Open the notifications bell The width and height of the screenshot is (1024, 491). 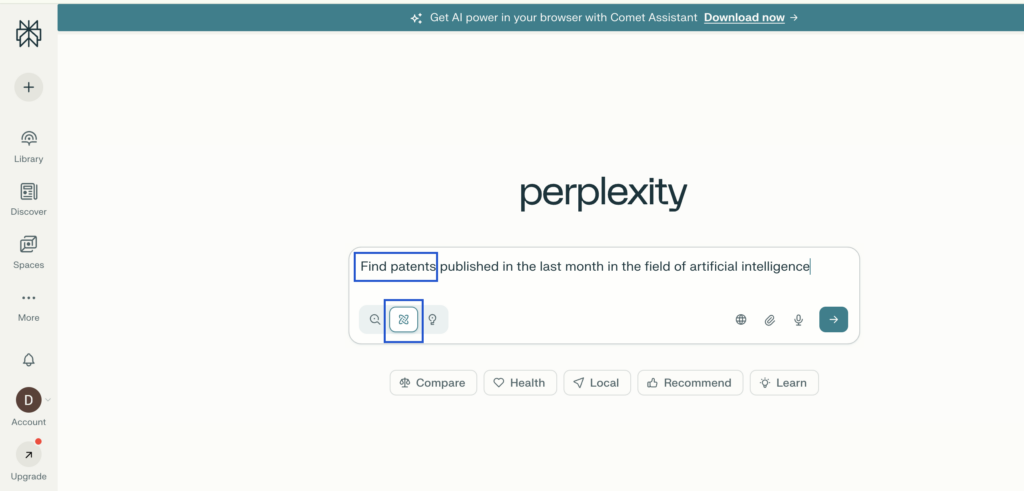(x=28, y=360)
